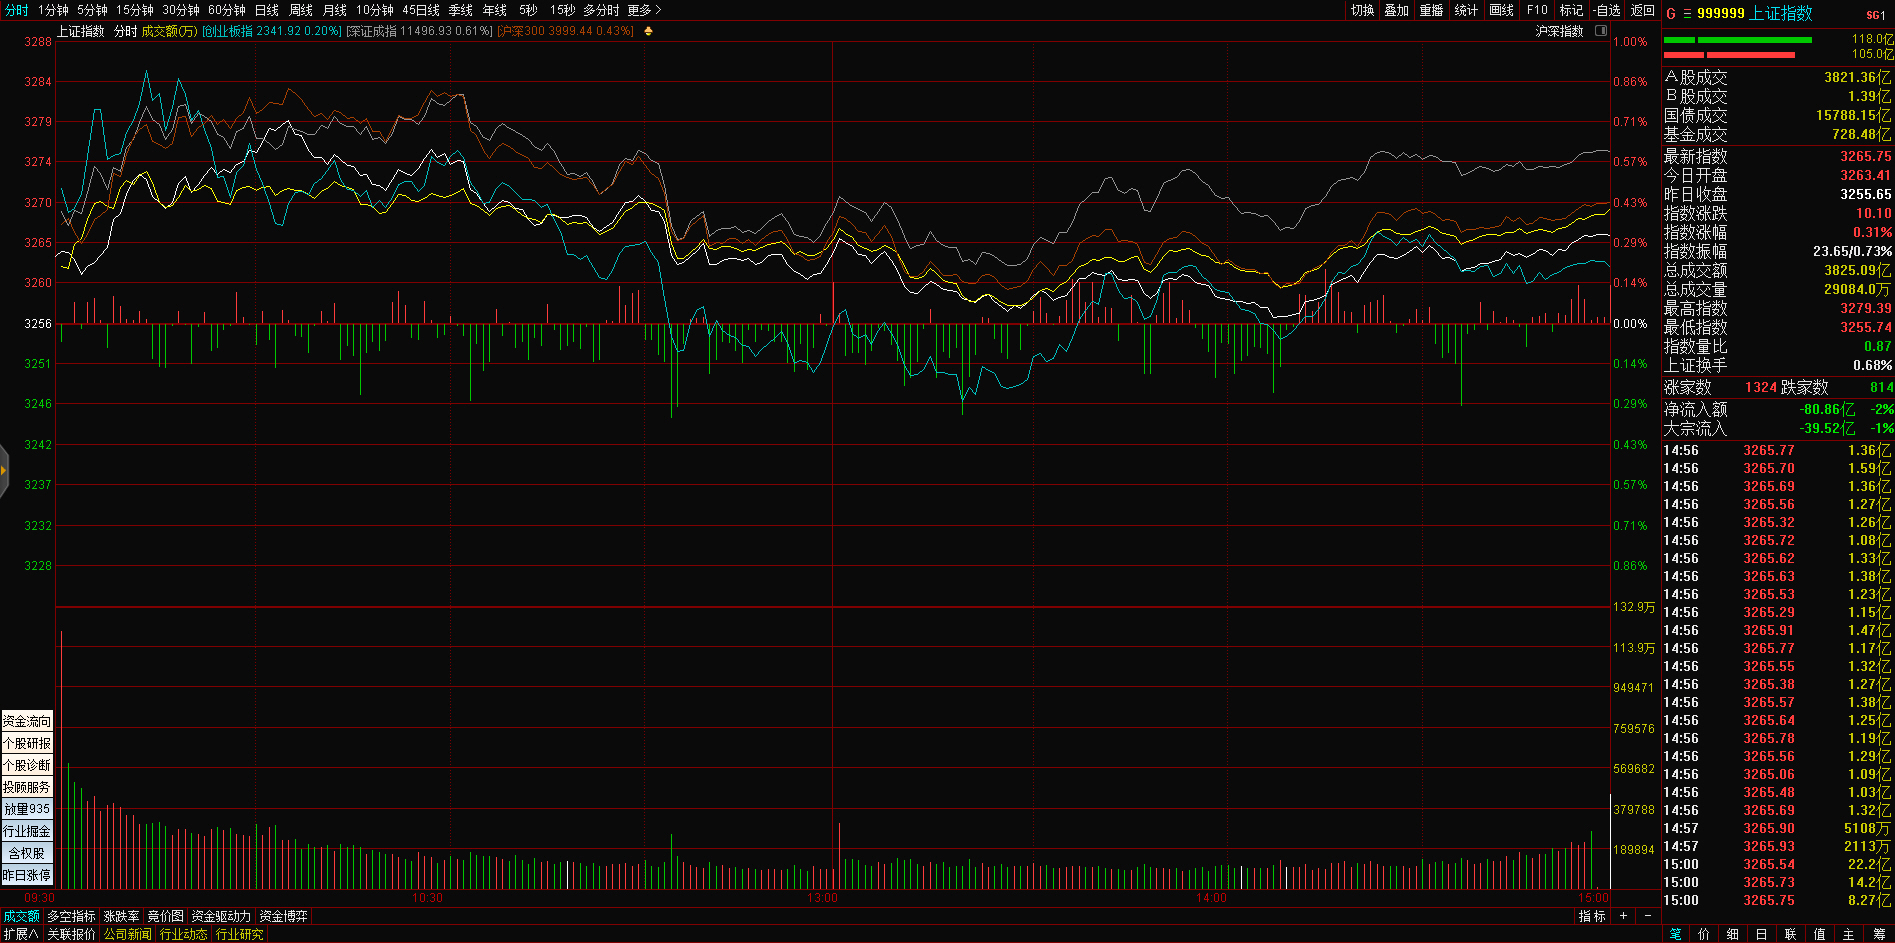Image resolution: width=1895 pixels, height=943 pixels.
Task: Open the 画线 drawing tool
Action: coord(1501,10)
